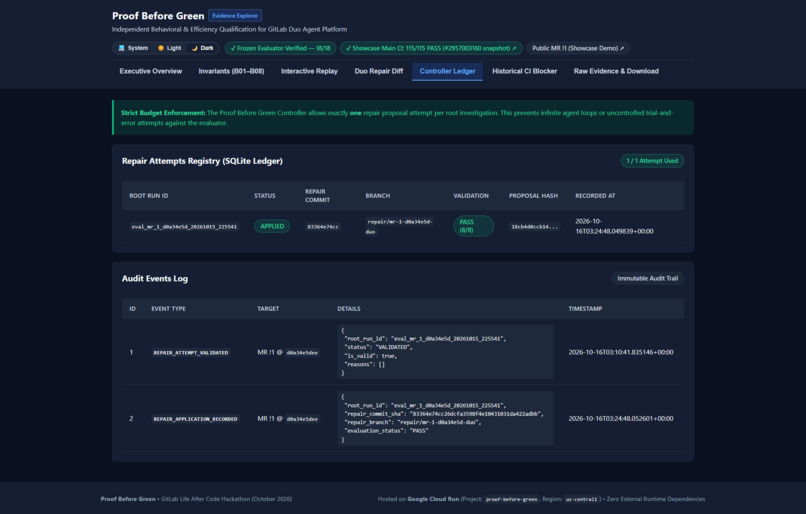Image resolution: width=806 pixels, height=514 pixels.
Task: Click timestamp 2026-10-16T03:10:41.835146+00:00
Action: pyautogui.click(x=620, y=352)
